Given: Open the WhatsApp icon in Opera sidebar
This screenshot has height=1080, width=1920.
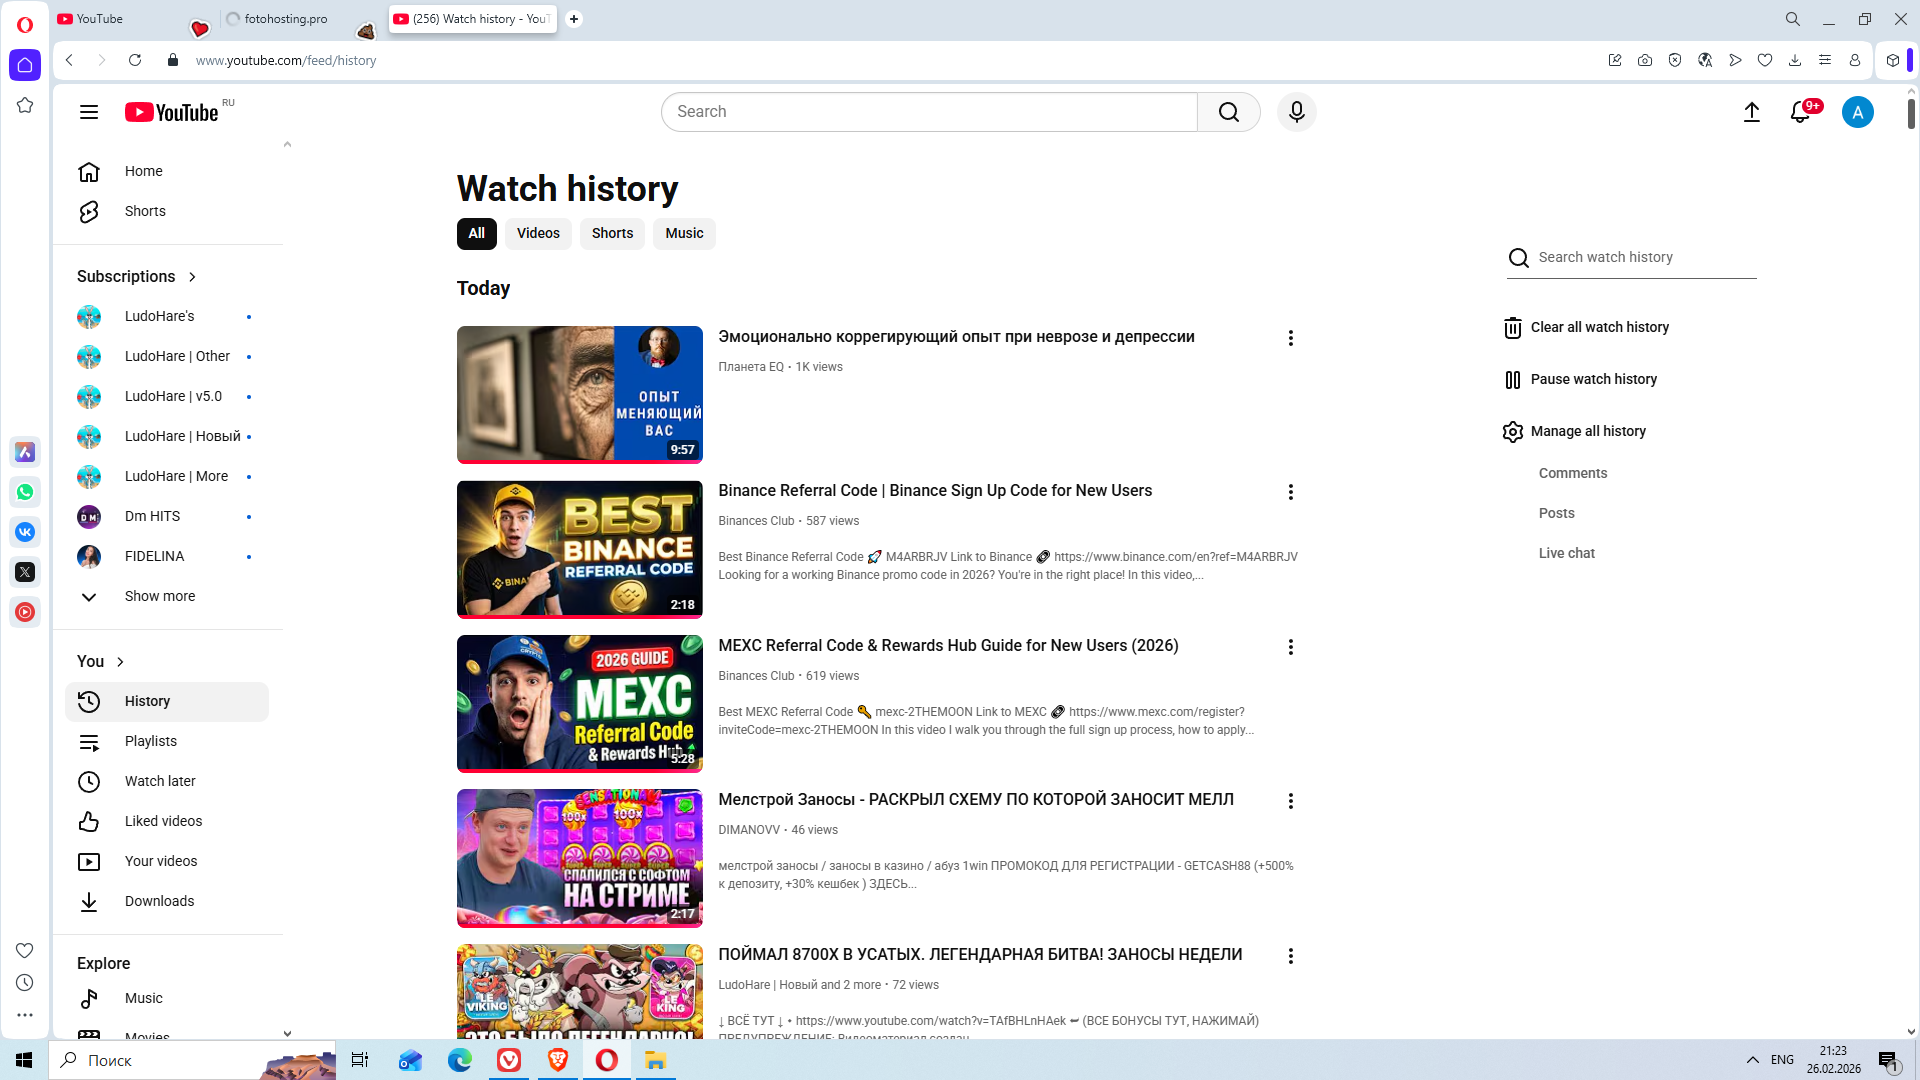Looking at the screenshot, I should pyautogui.click(x=25, y=492).
